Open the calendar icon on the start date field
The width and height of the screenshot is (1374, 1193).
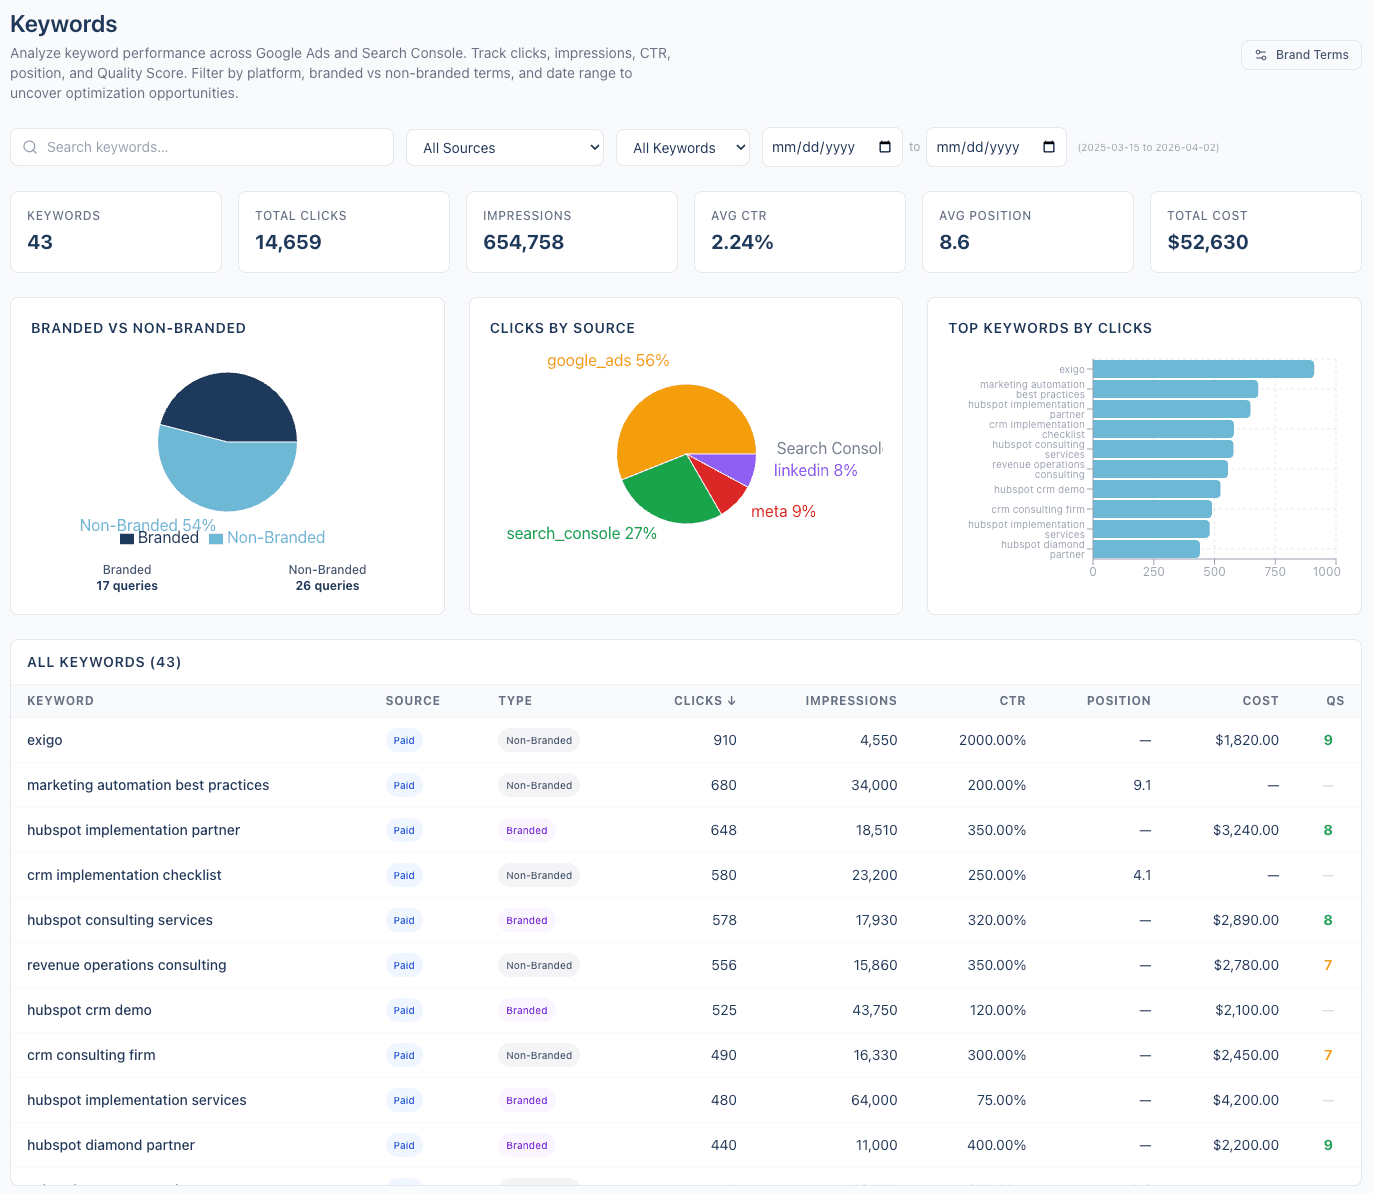pyautogui.click(x=884, y=147)
